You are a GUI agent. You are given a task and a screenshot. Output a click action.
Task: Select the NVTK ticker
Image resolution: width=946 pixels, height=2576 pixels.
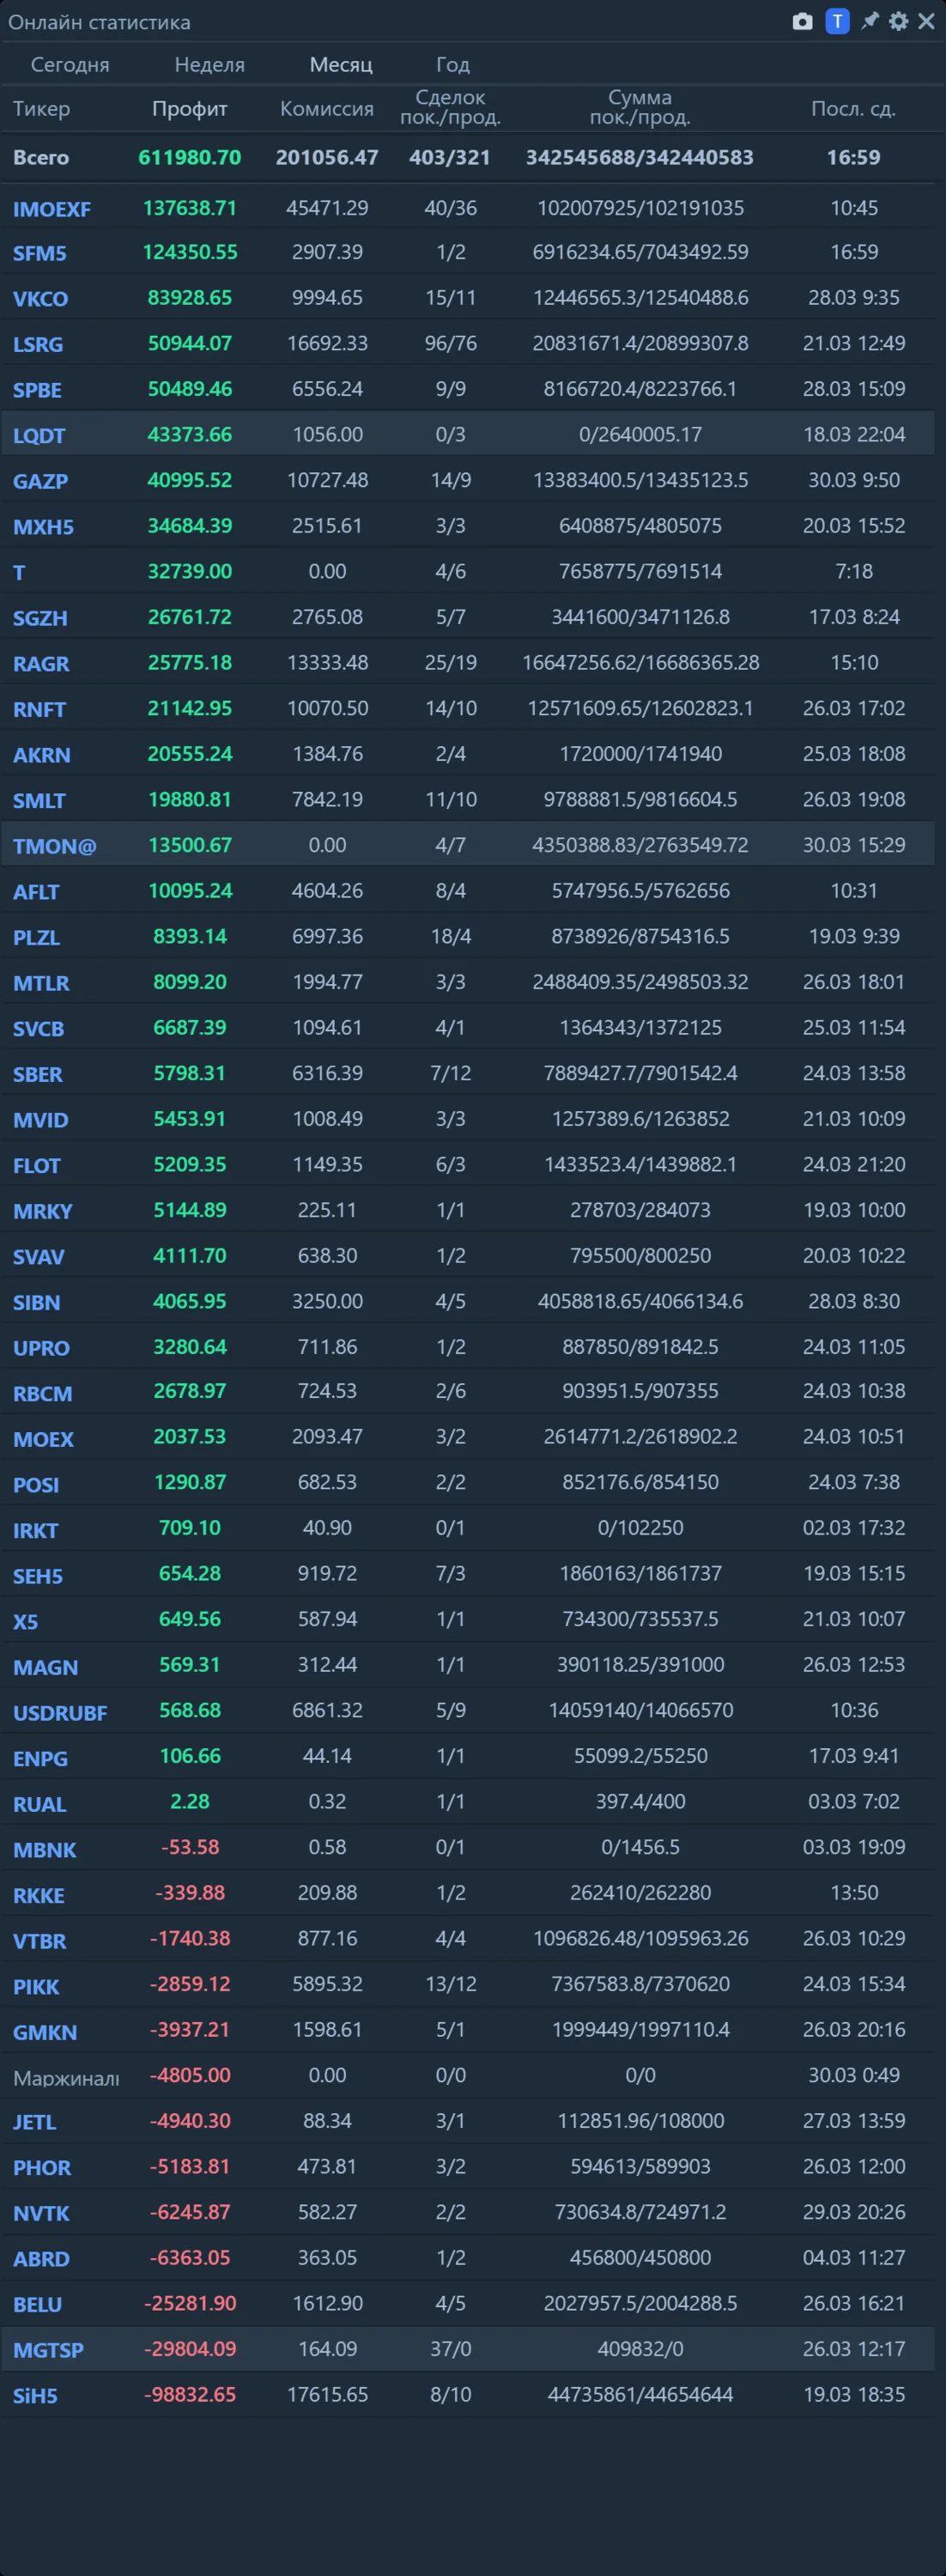[x=41, y=2214]
